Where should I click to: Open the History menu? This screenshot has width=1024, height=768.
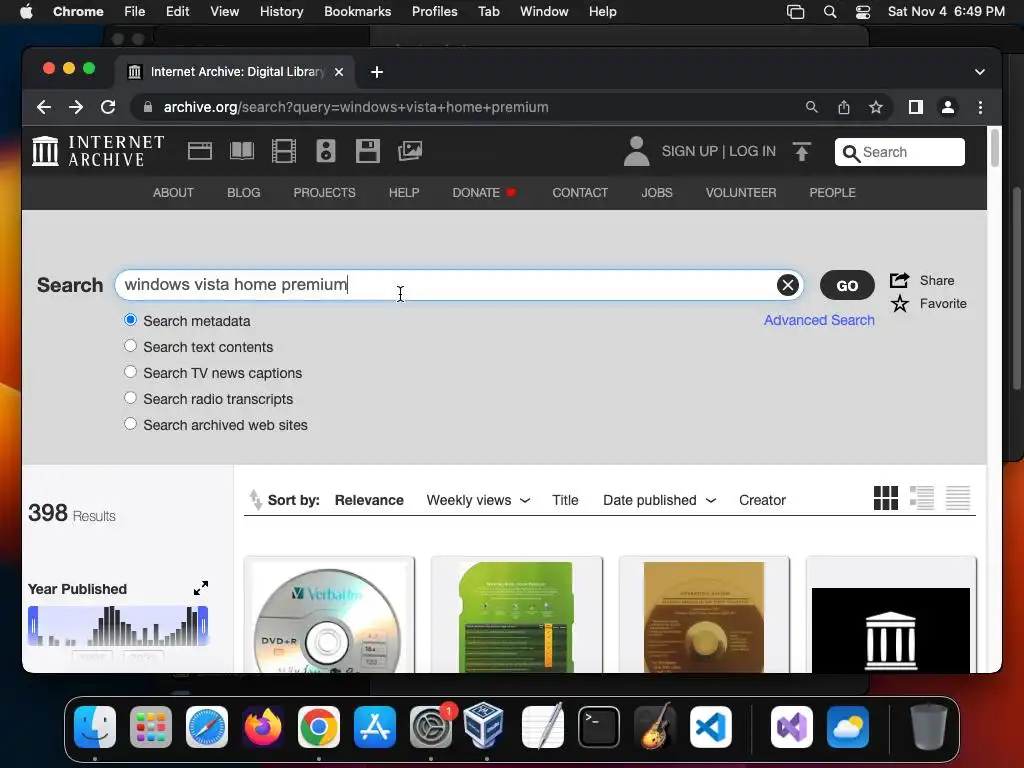pos(281,12)
